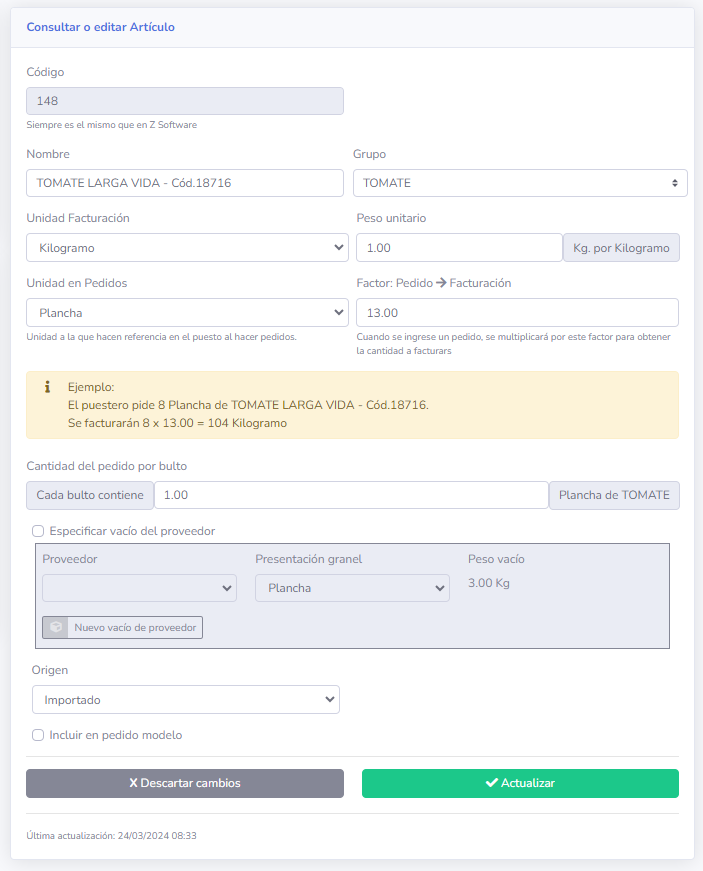Click the Factor Pedido Facturación input
Screen dimensions: 703x871
(517, 313)
